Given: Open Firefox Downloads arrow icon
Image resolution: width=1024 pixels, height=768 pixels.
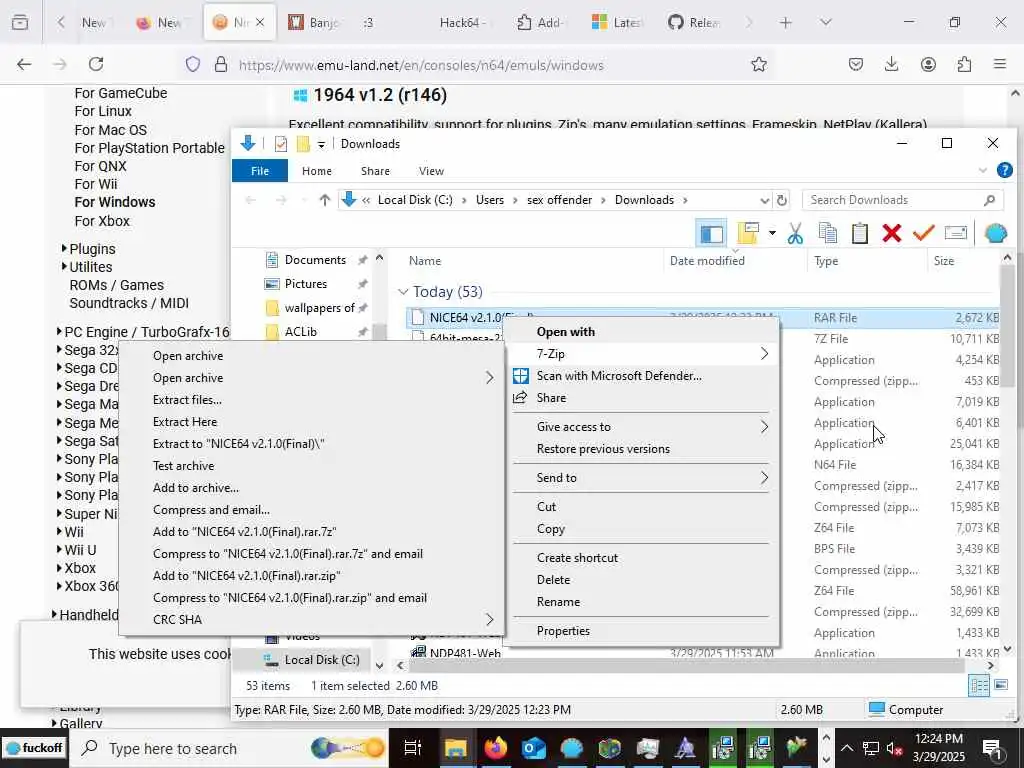Looking at the screenshot, I should 891,64.
